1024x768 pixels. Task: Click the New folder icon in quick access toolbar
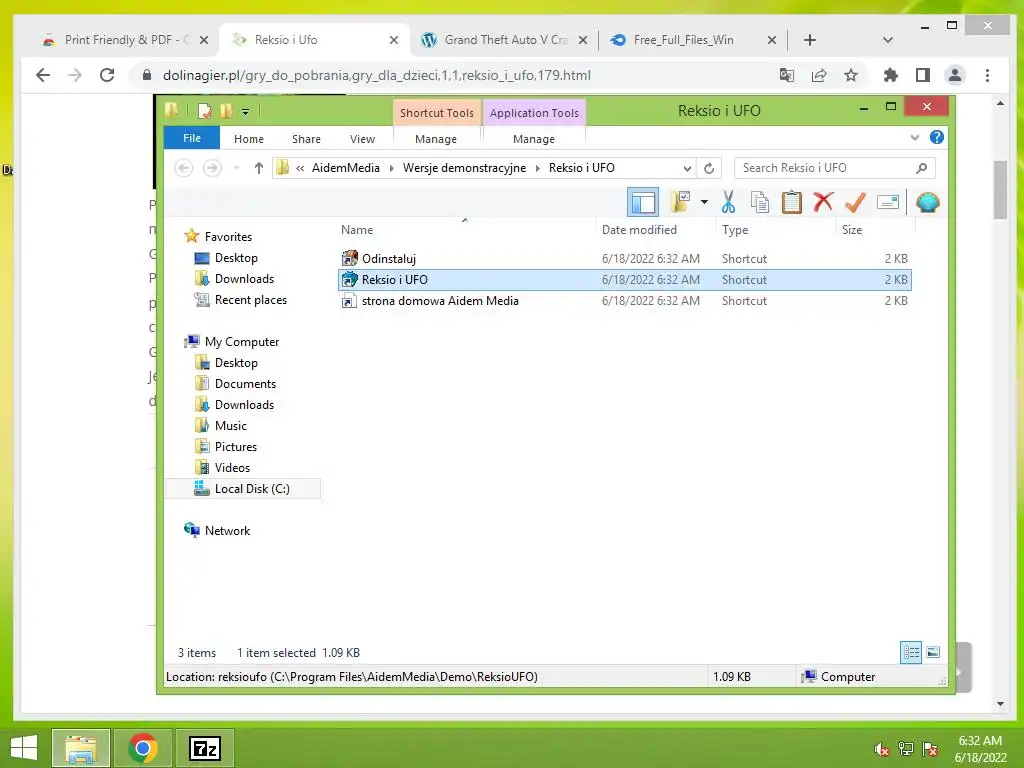coord(227,111)
